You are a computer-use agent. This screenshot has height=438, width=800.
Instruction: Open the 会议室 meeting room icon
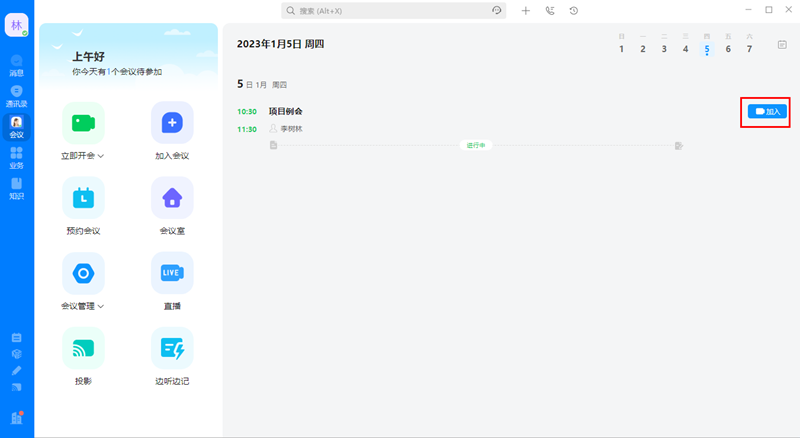point(172,198)
